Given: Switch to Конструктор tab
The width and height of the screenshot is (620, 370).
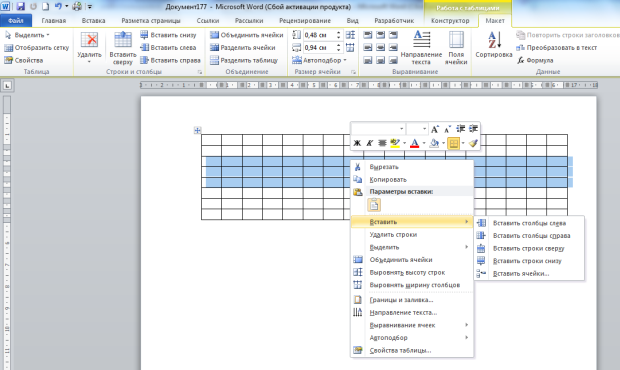Looking at the screenshot, I should pos(450,21).
